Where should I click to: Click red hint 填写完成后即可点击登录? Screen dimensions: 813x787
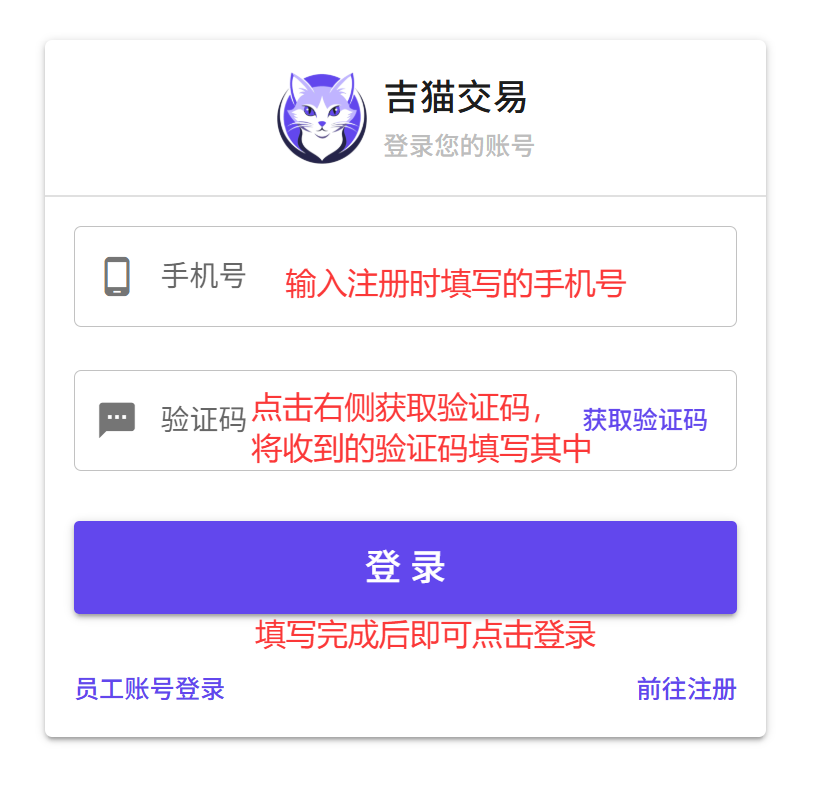click(425, 635)
